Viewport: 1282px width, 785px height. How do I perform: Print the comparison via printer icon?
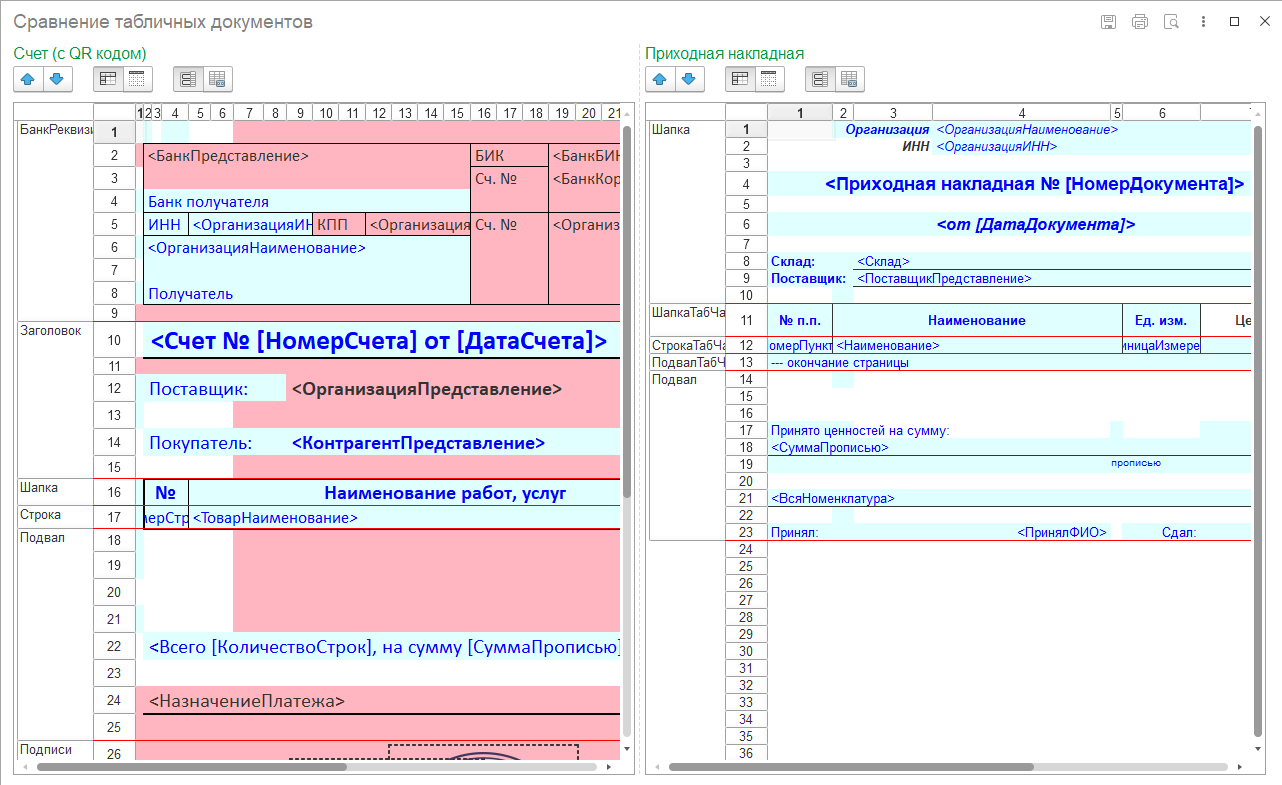pos(1139,22)
